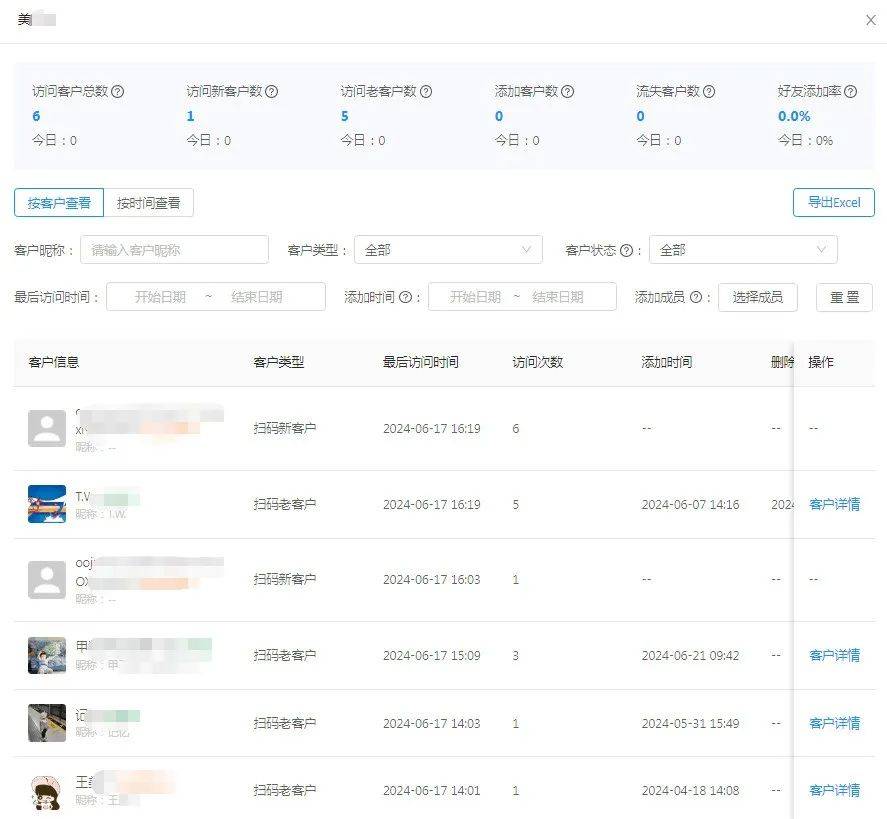Click the 重置 button

point(845,297)
